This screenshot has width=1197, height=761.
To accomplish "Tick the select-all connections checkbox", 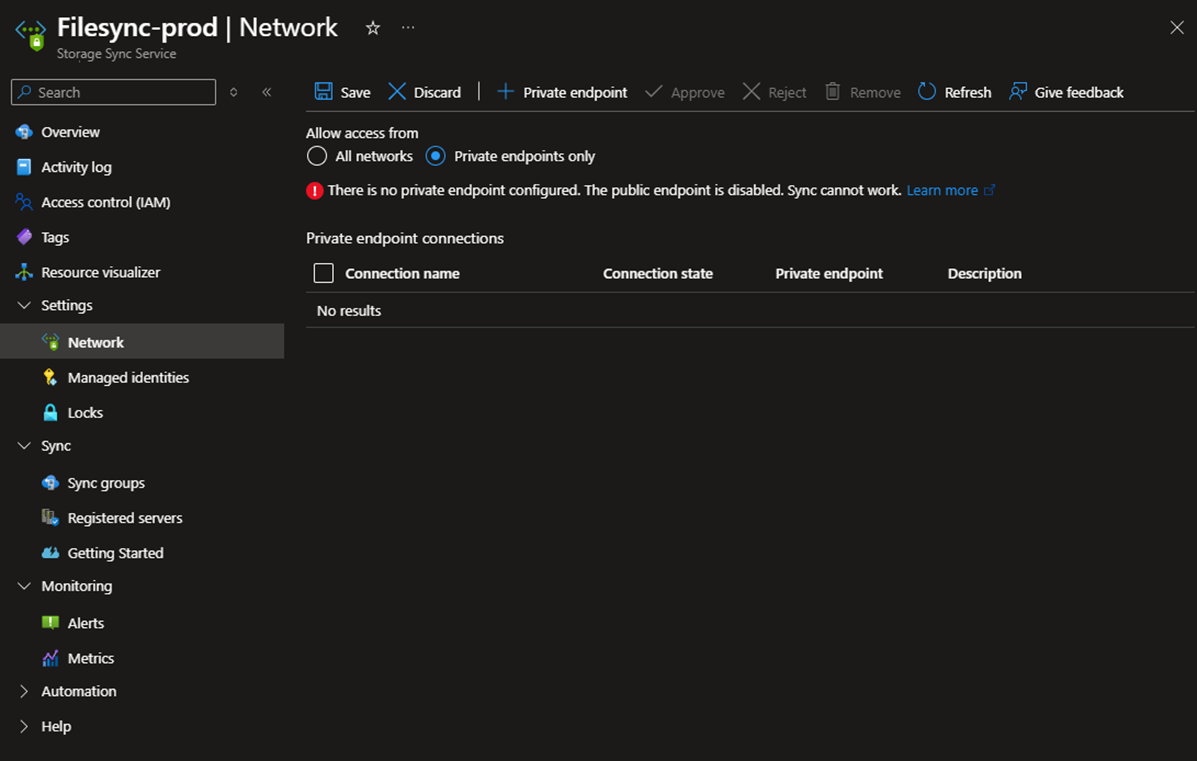I will (x=323, y=273).
